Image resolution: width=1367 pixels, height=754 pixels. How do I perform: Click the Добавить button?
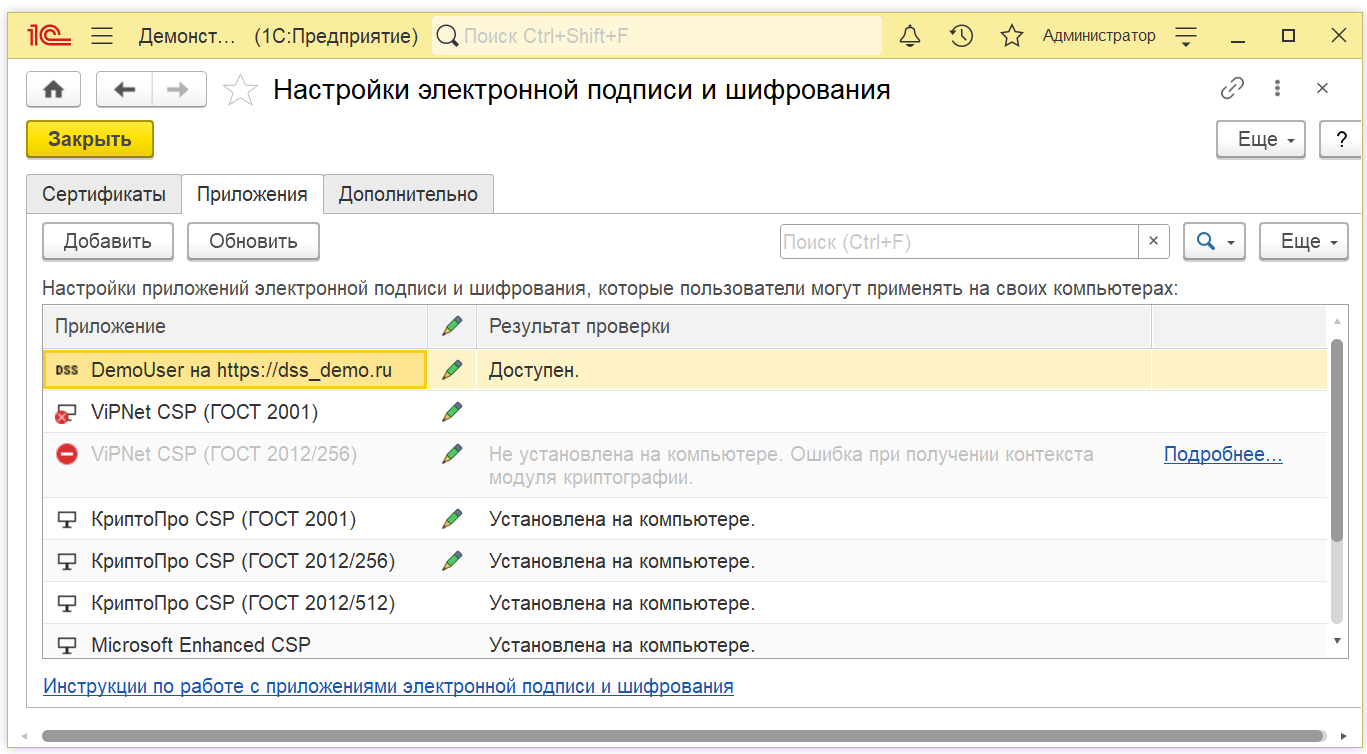tap(108, 241)
